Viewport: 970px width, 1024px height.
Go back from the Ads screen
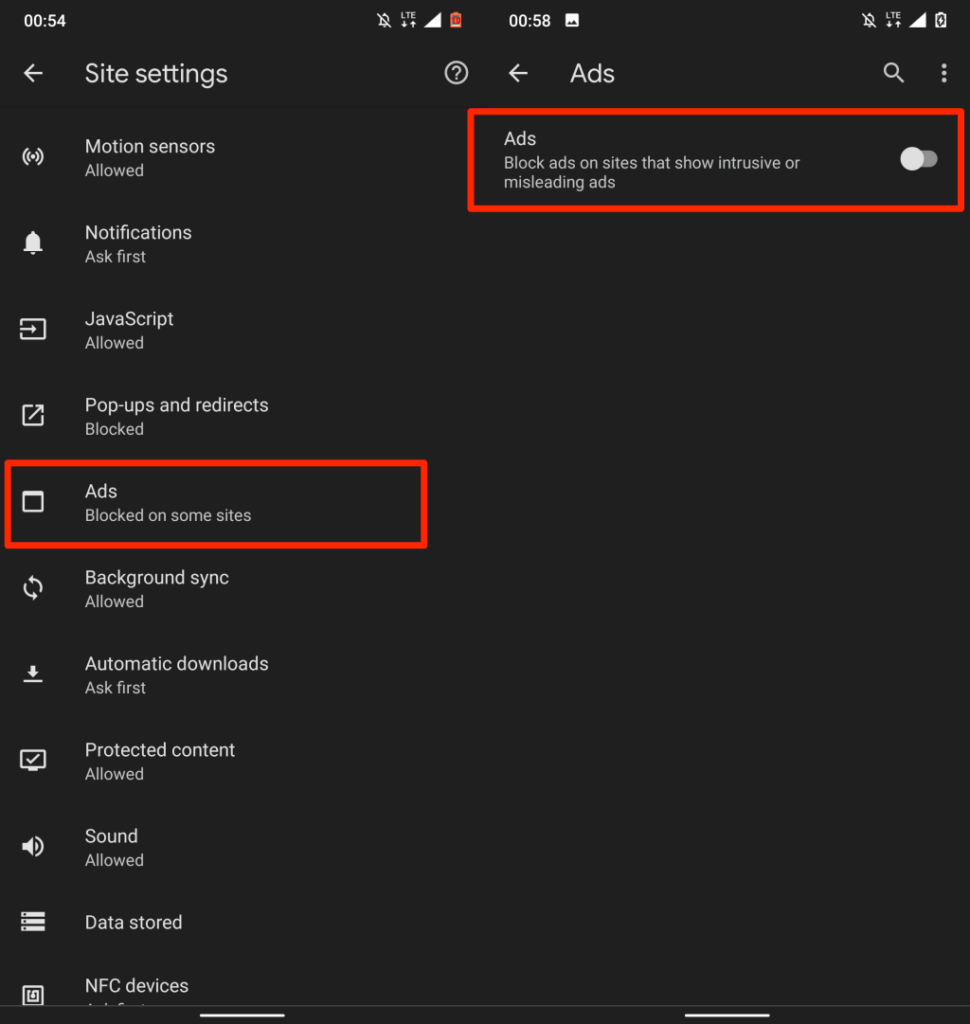pos(518,73)
